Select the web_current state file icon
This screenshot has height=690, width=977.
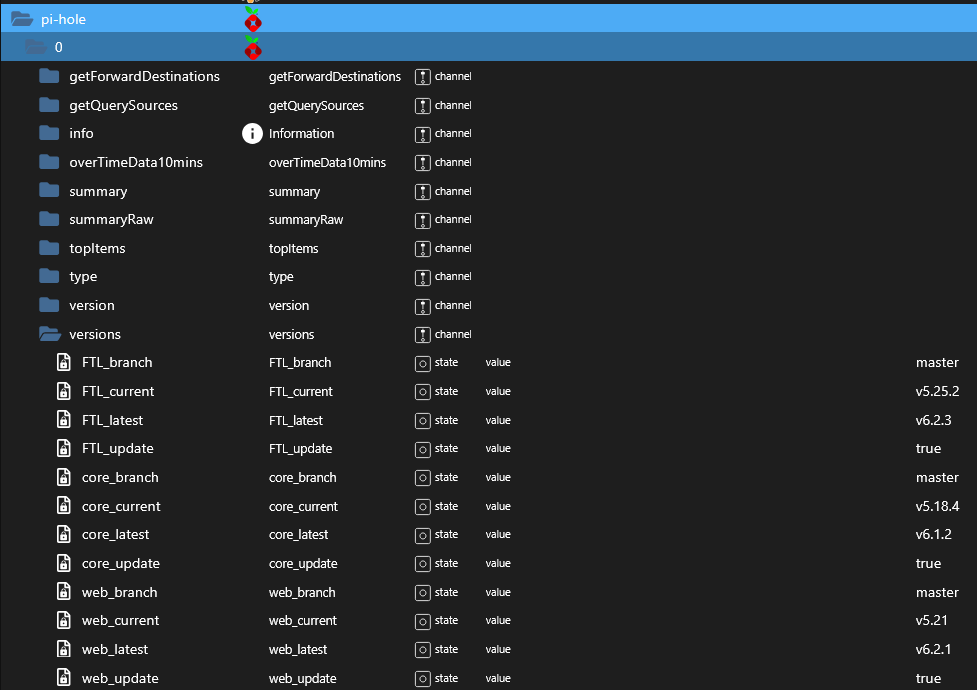point(64,620)
